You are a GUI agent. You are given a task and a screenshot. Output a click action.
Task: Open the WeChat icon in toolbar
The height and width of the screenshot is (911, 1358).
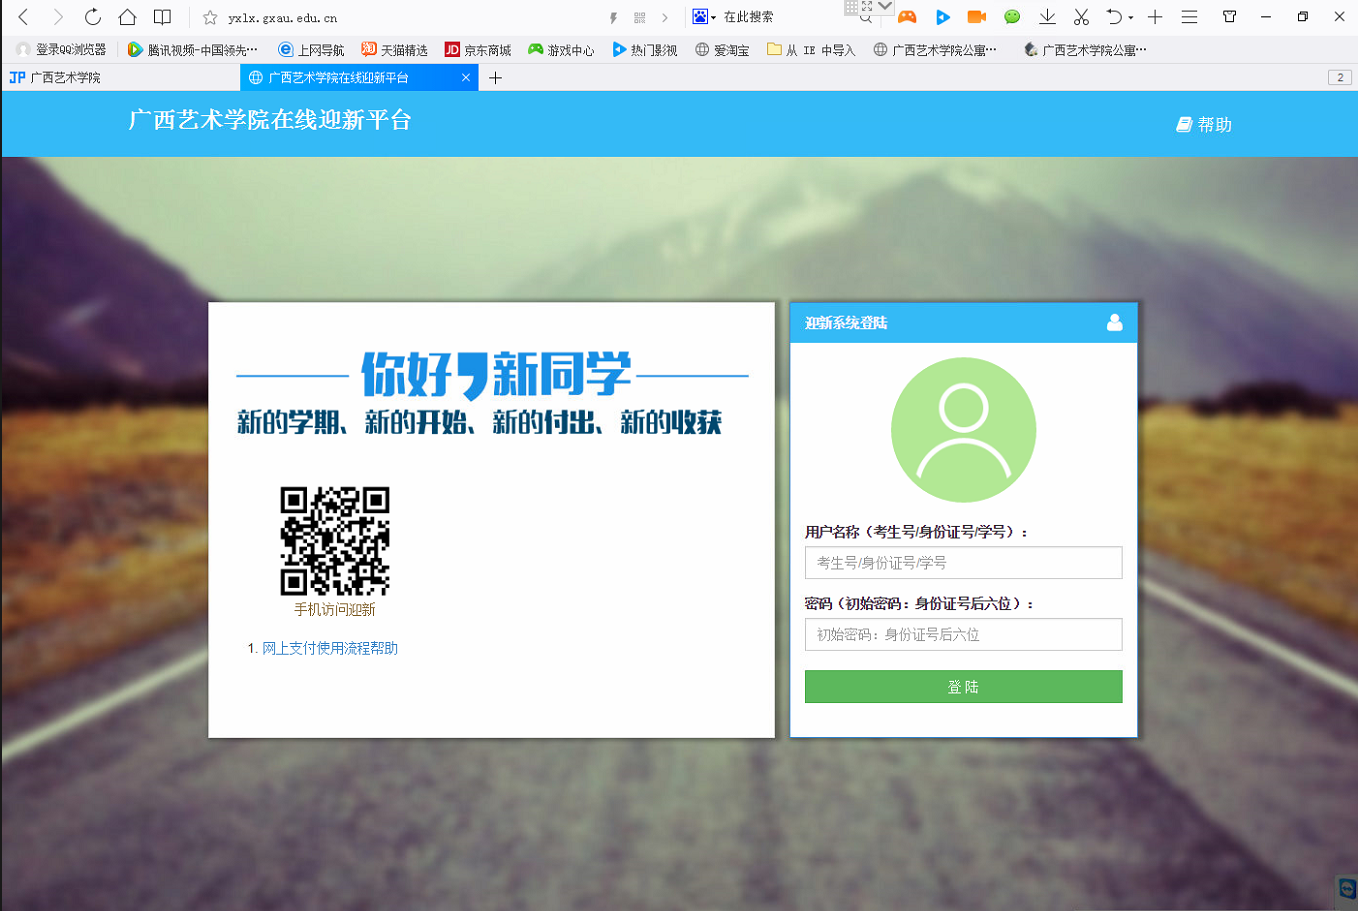1012,17
